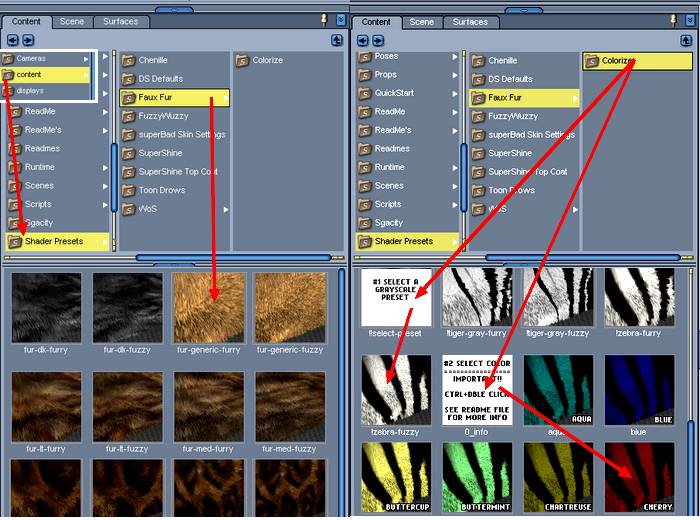The width and height of the screenshot is (700, 520).
Task: Click the pin icon in left panel
Action: (325, 20)
